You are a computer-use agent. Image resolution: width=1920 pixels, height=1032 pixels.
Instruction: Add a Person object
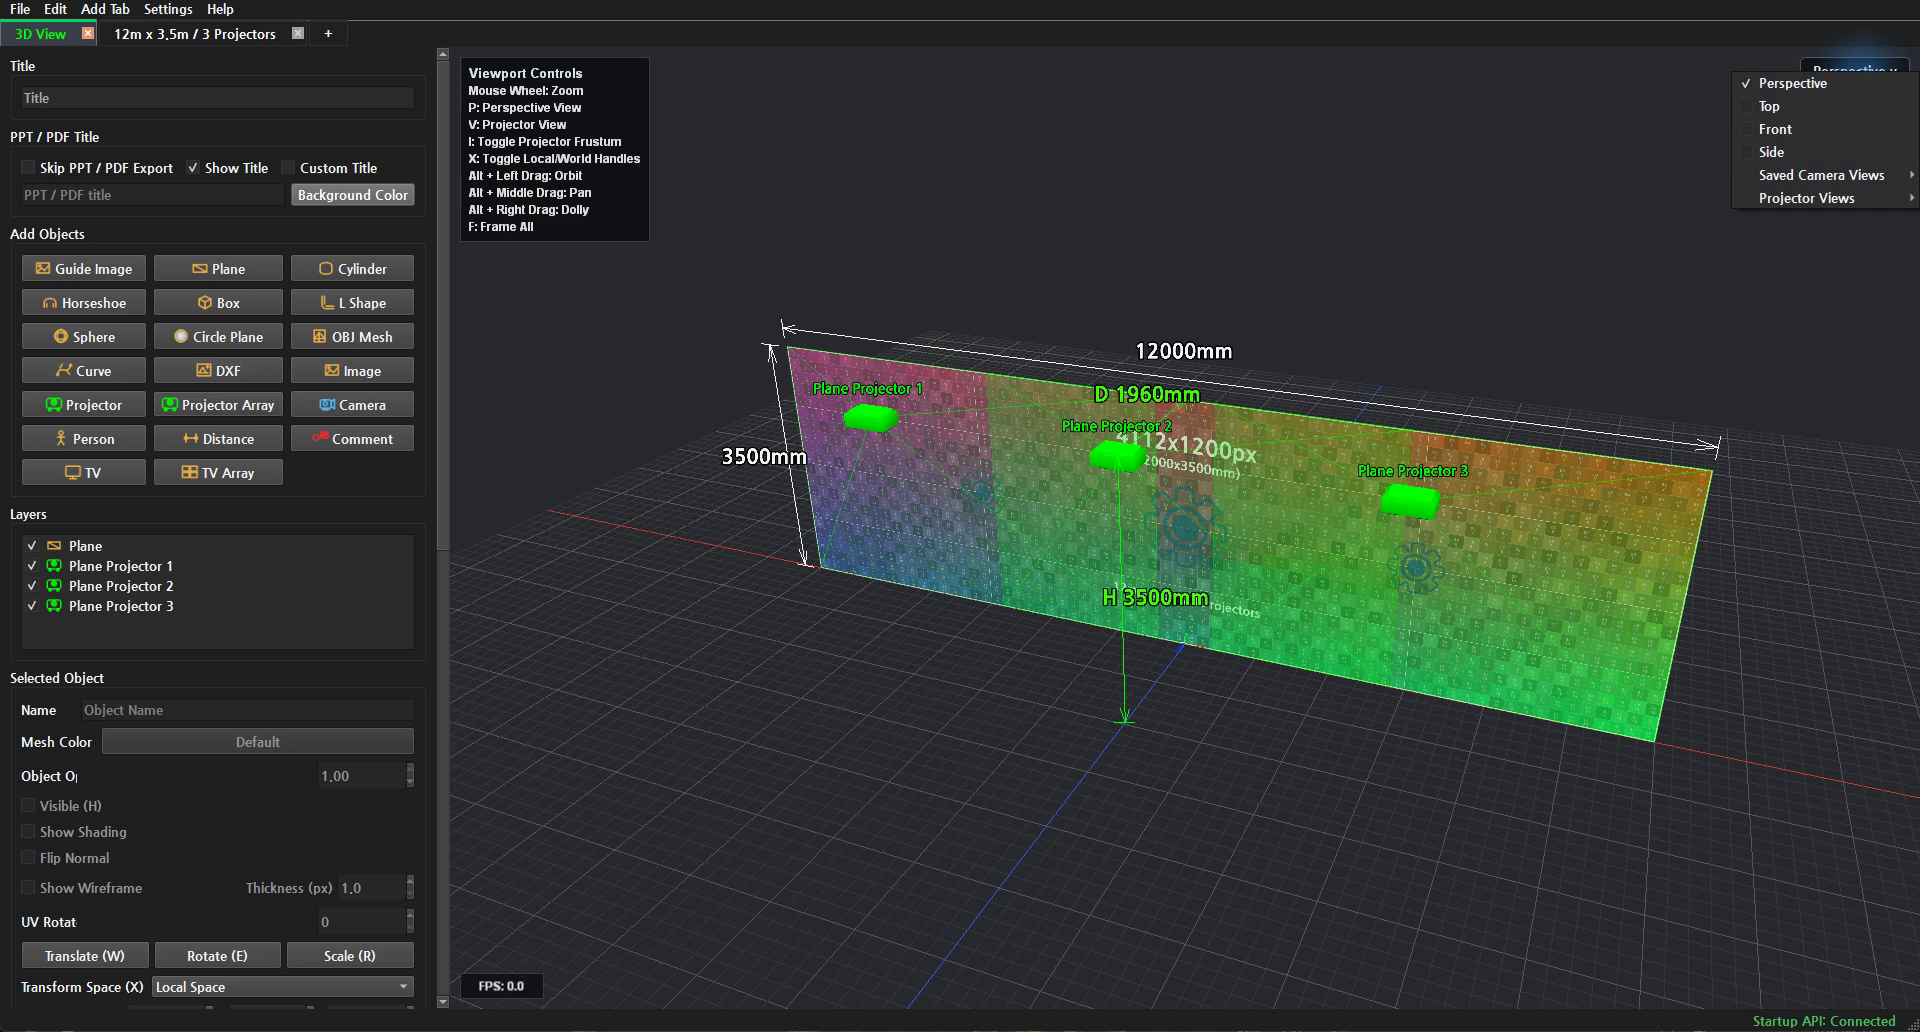tap(84, 439)
